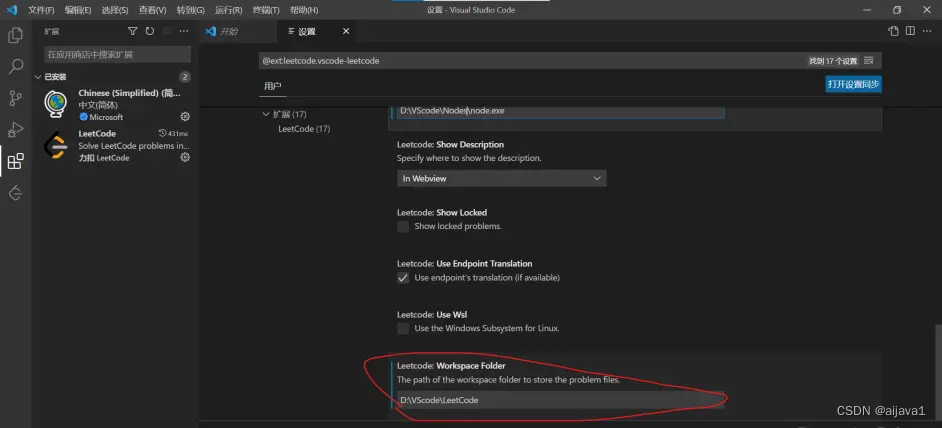Screen dimensions: 942x428
Task: Uncheck Use endpoint's translation checkbox
Action: pos(403,278)
